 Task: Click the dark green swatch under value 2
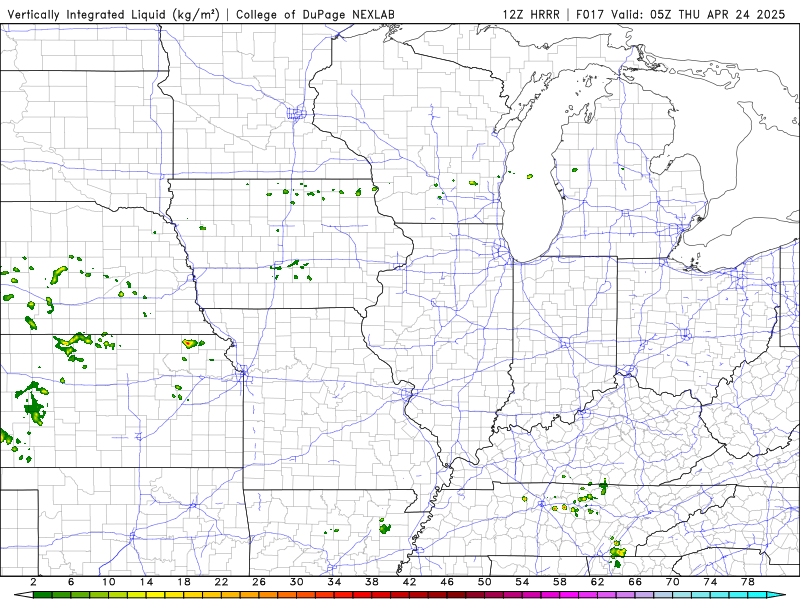click(x=43, y=595)
